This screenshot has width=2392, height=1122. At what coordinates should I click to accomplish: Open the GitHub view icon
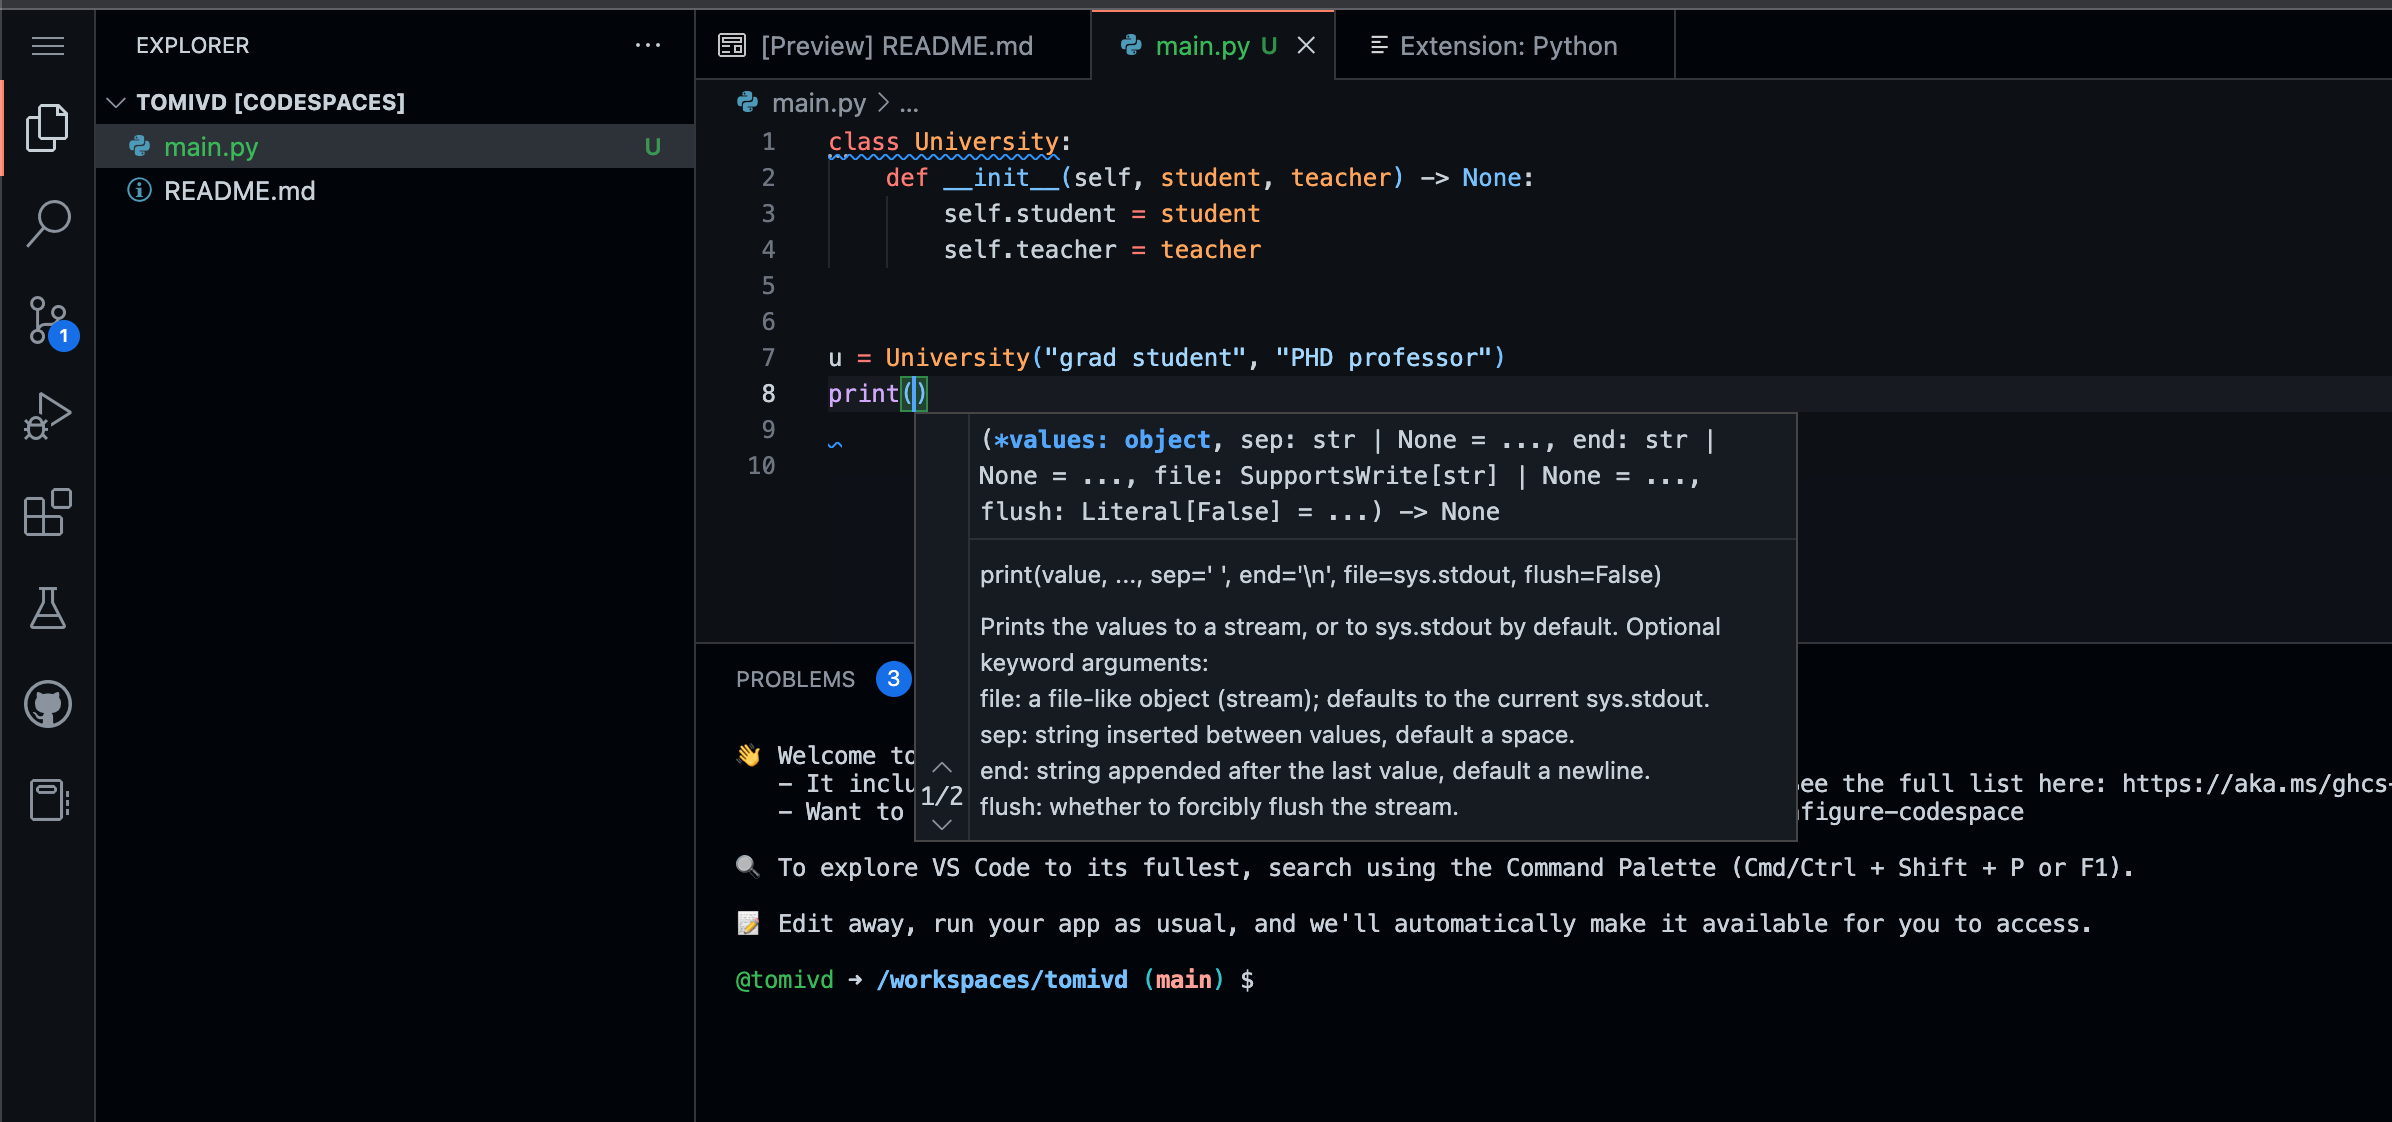coord(47,703)
